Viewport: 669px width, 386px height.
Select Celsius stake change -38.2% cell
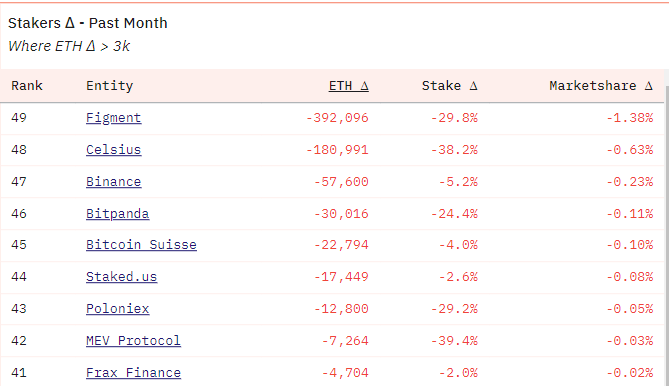pos(454,150)
